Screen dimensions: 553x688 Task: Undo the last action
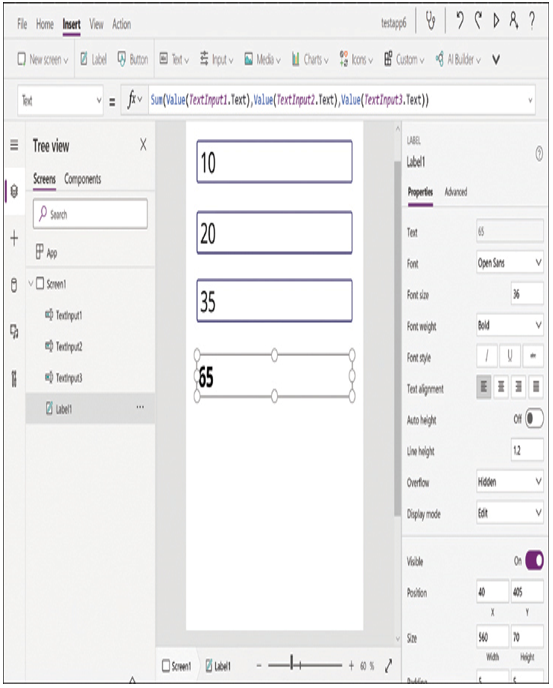(x=460, y=21)
